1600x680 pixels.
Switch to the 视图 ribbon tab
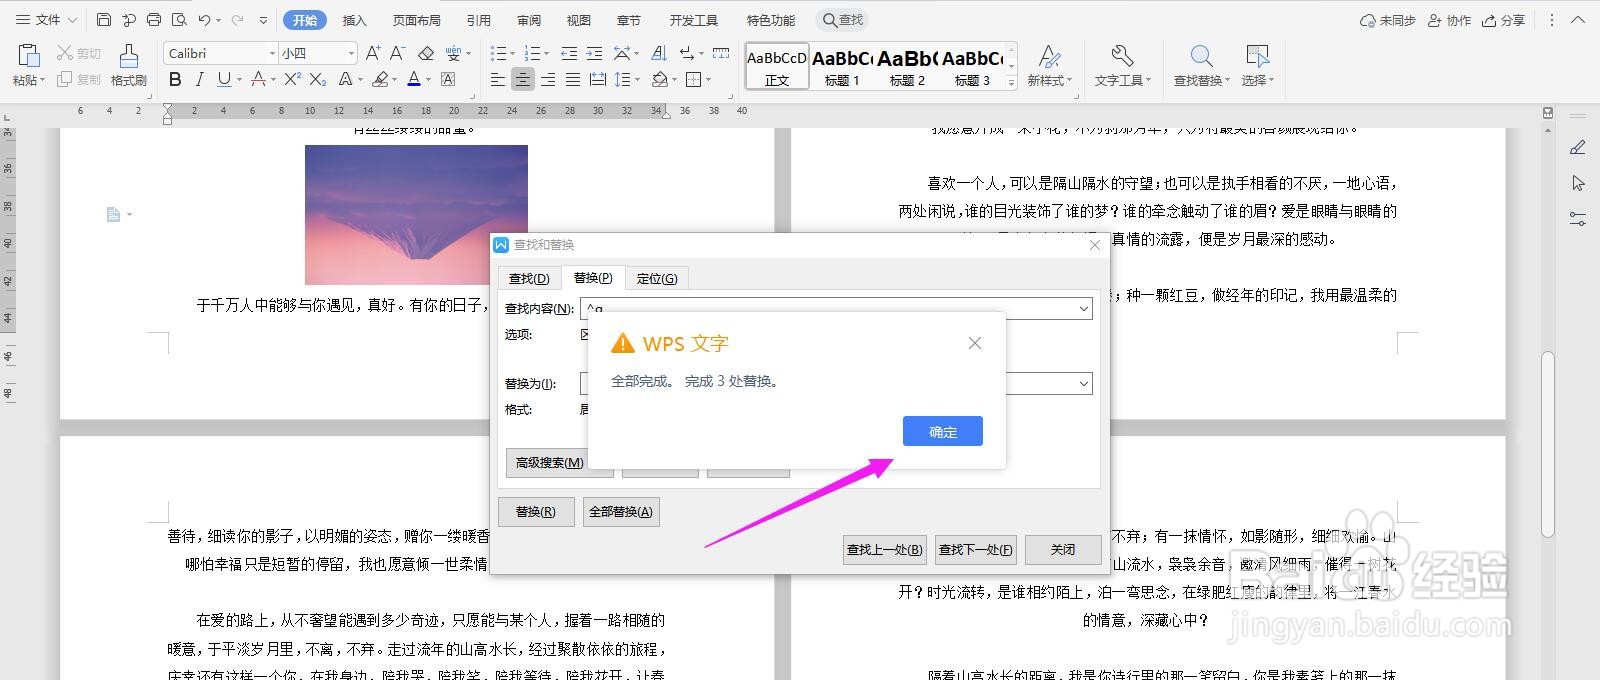[578, 20]
